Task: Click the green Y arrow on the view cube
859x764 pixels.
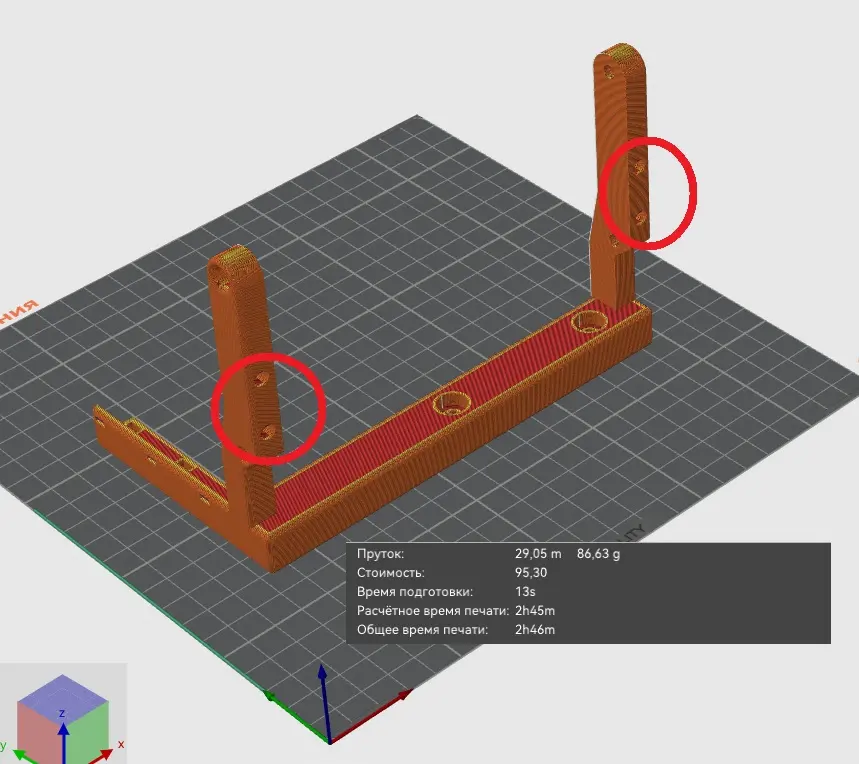Action: coord(6,746)
